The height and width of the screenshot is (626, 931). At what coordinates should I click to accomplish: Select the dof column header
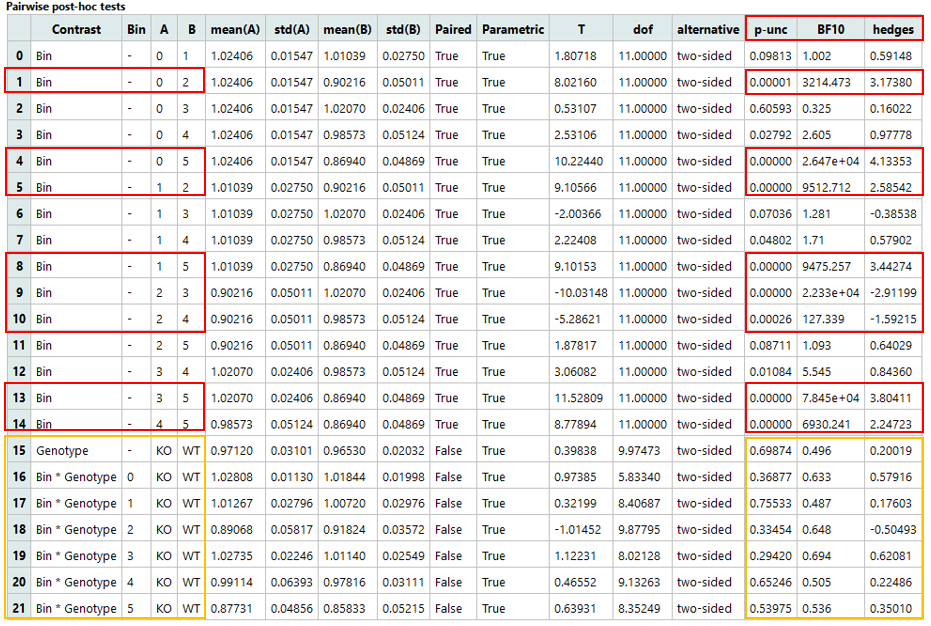point(643,29)
